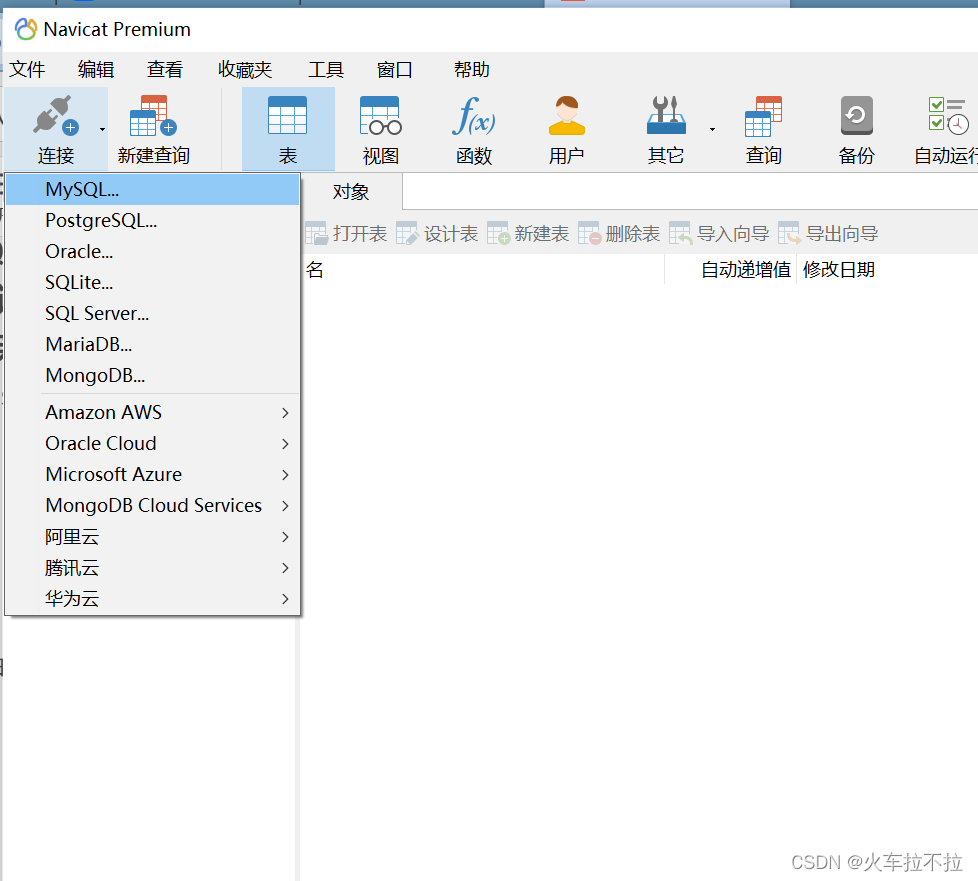
Task: Select the Table (表) toolbar icon
Action: pyautogui.click(x=288, y=115)
